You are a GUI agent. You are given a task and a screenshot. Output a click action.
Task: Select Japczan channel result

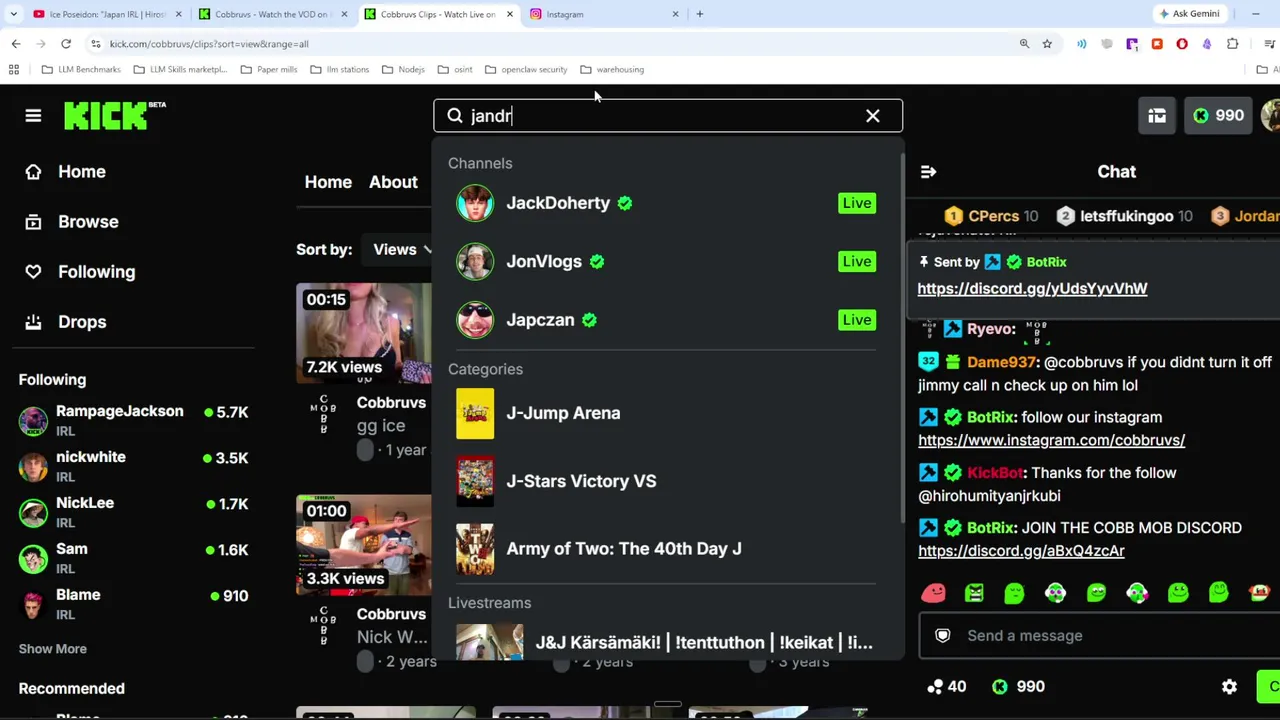tap(666, 320)
